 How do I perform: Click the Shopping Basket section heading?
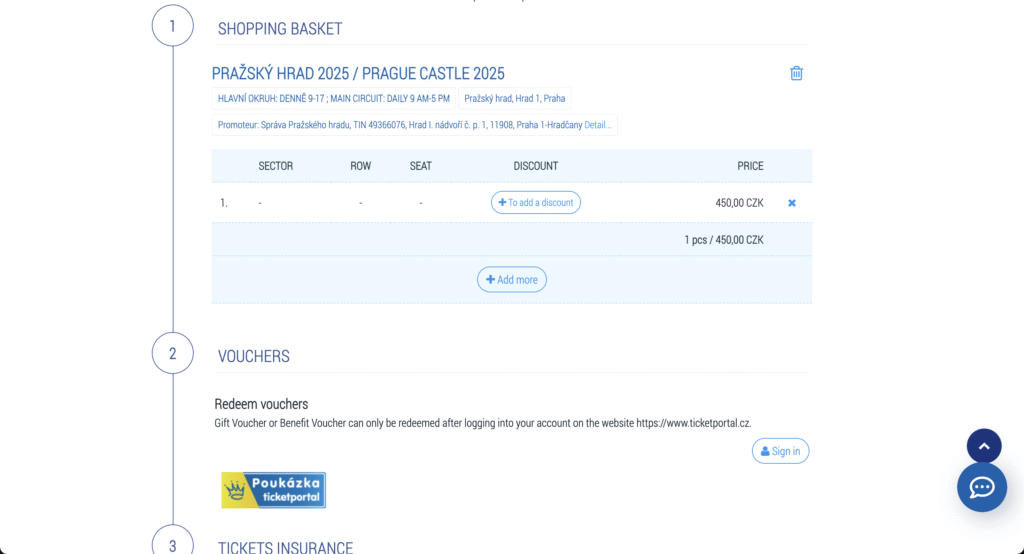(x=280, y=29)
